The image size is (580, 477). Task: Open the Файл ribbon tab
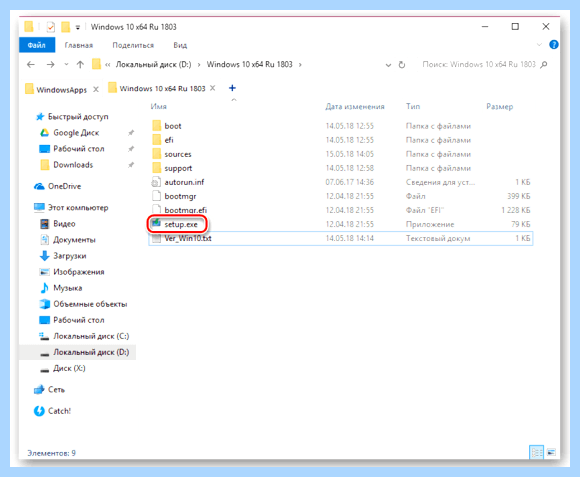37,45
